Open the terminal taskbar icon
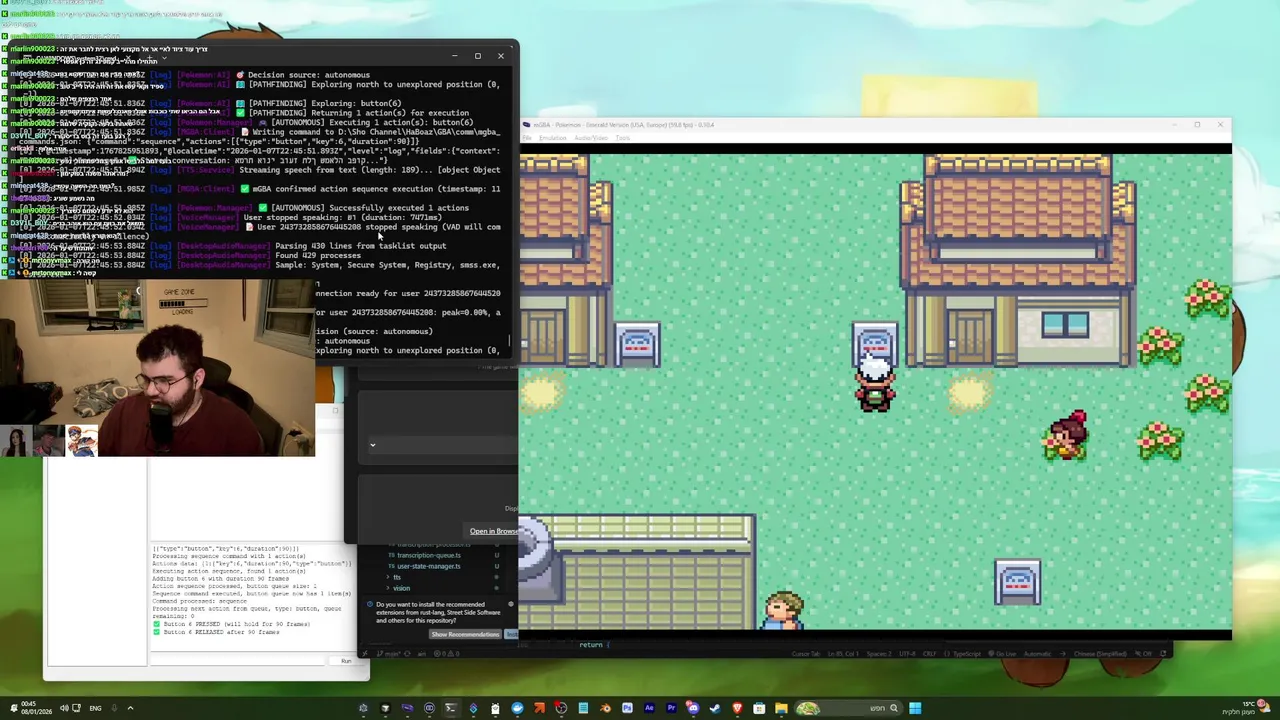1280x720 pixels. [451, 708]
